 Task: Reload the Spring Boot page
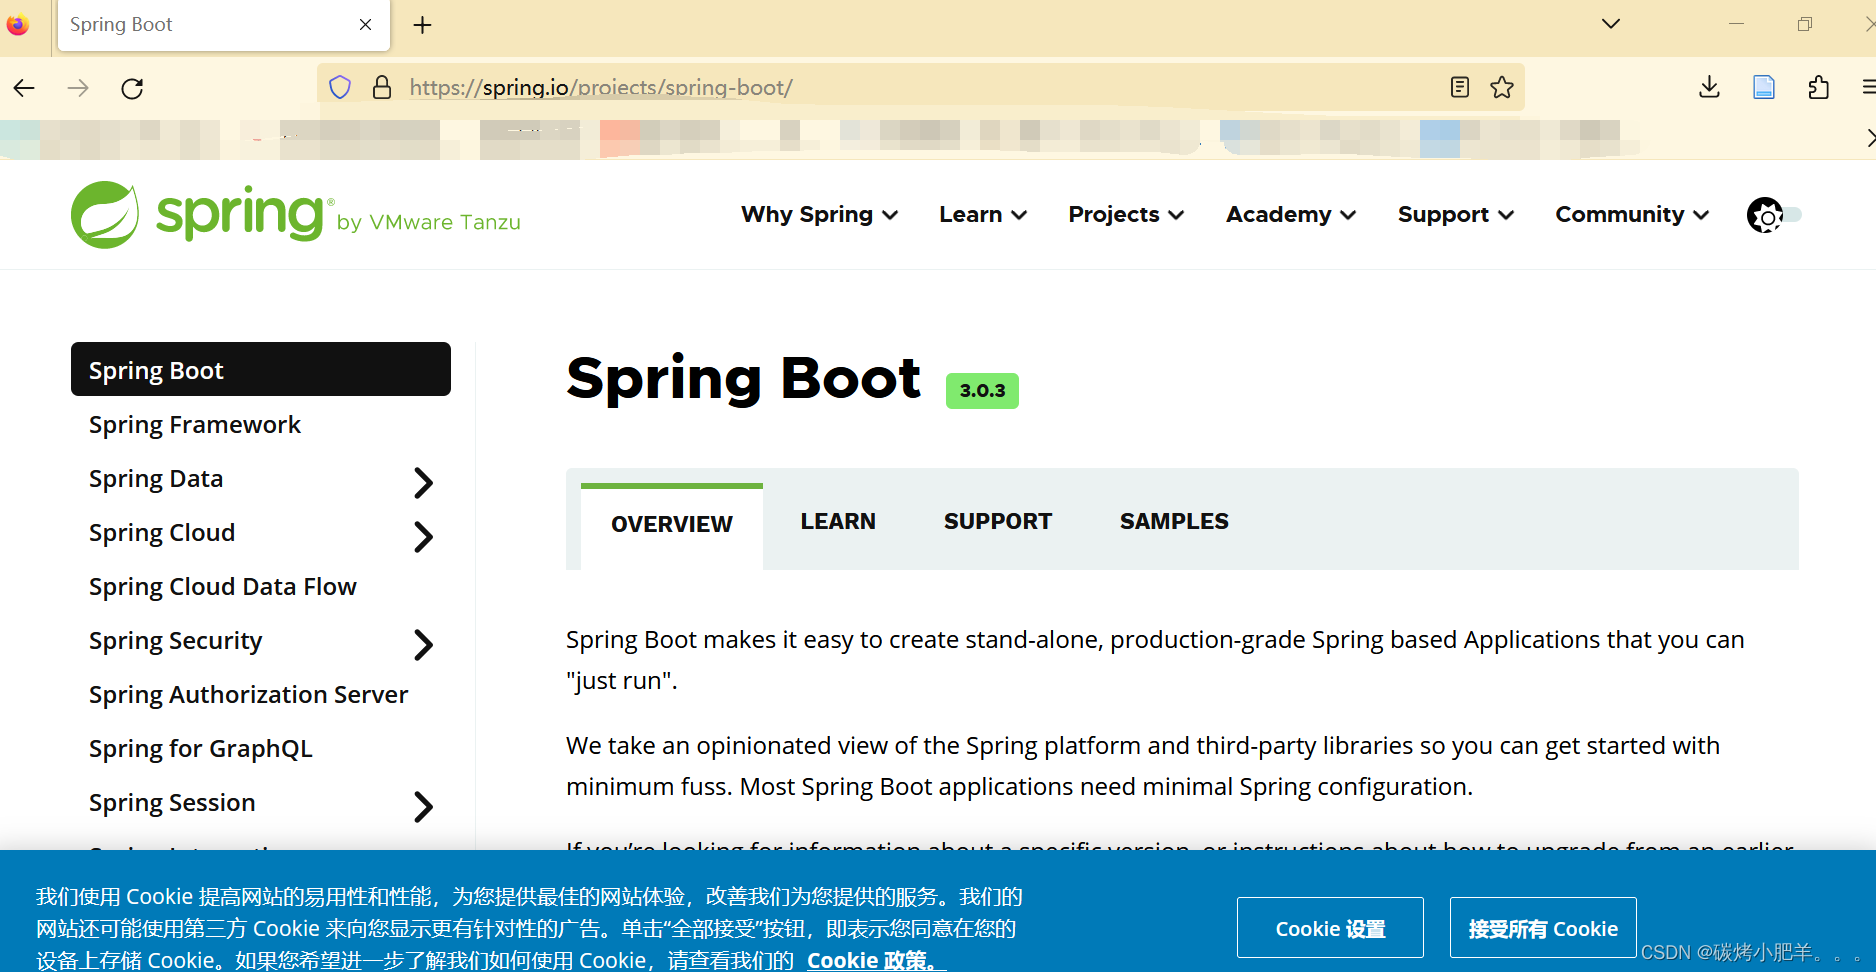click(x=132, y=88)
